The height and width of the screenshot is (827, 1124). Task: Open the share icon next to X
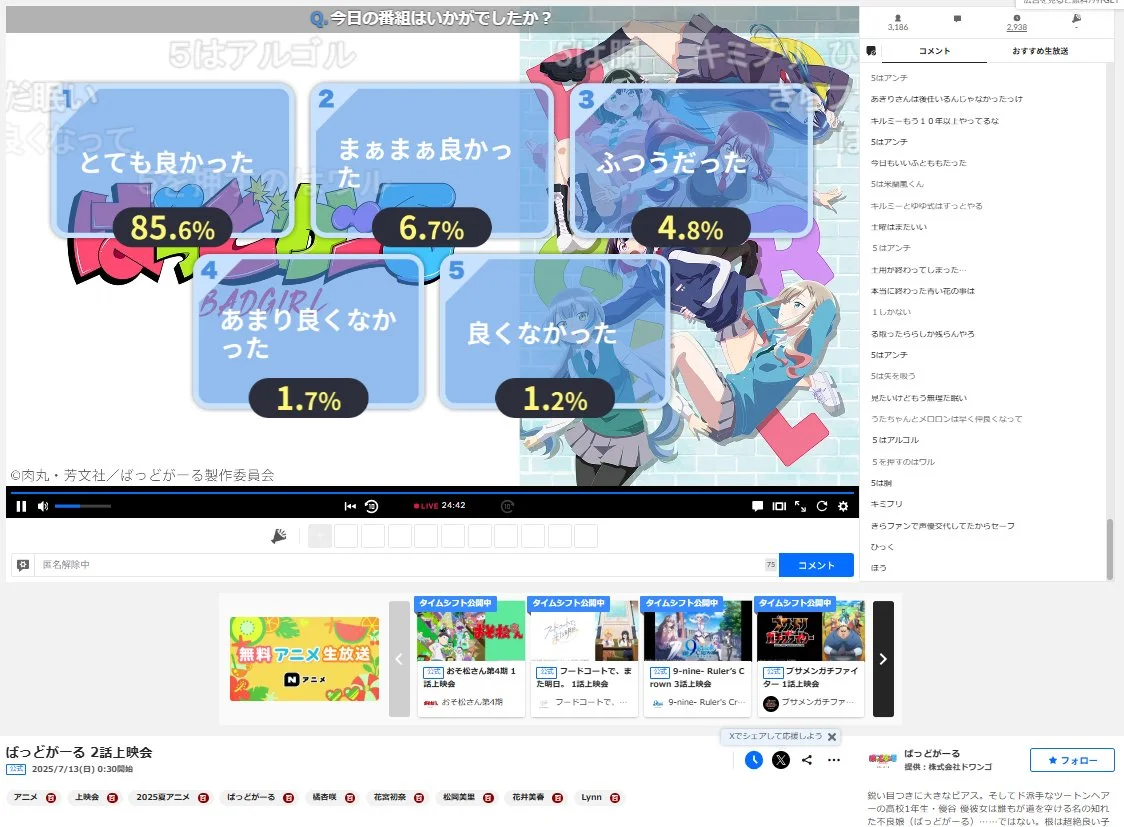coord(807,760)
